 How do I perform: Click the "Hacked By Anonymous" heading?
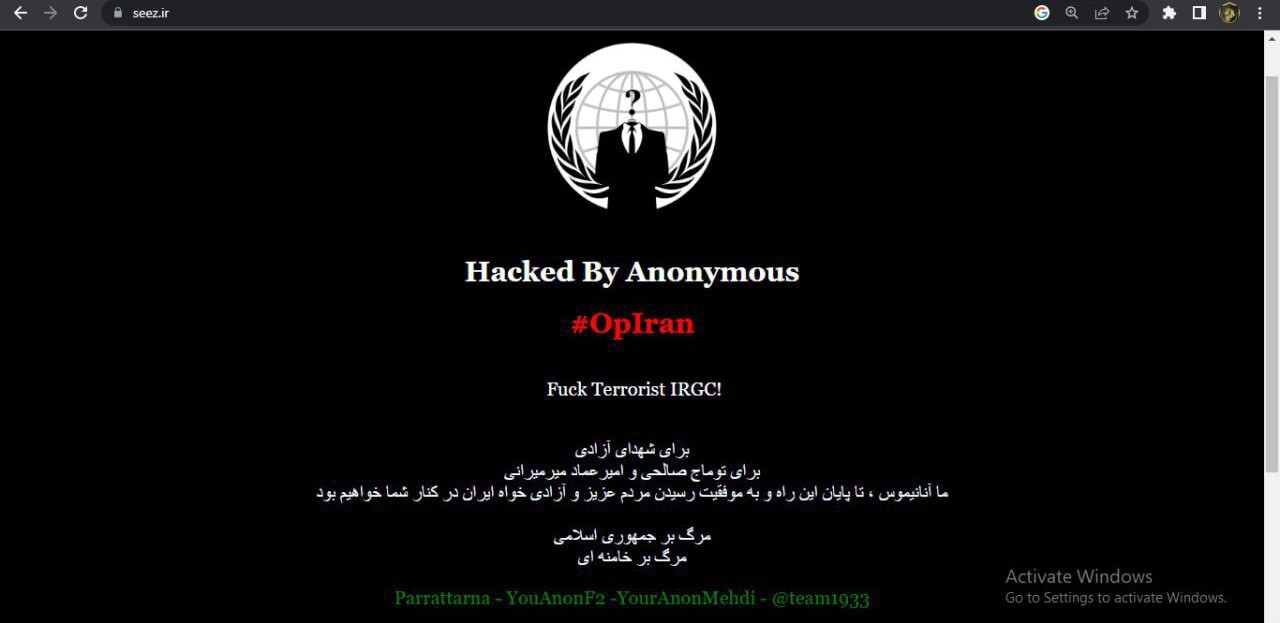click(x=632, y=272)
